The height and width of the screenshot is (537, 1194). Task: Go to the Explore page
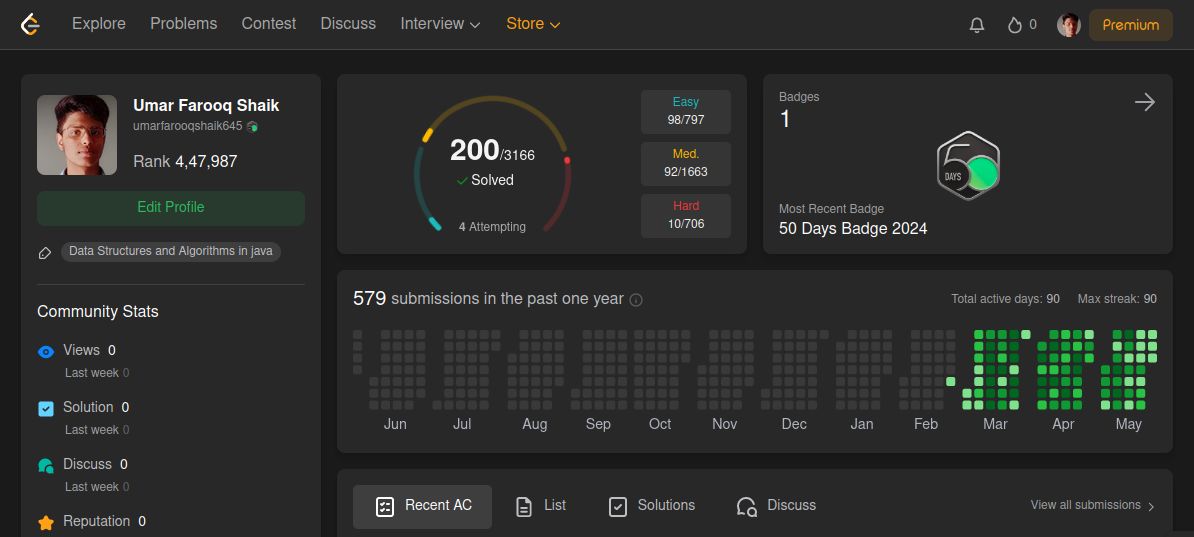coord(99,24)
